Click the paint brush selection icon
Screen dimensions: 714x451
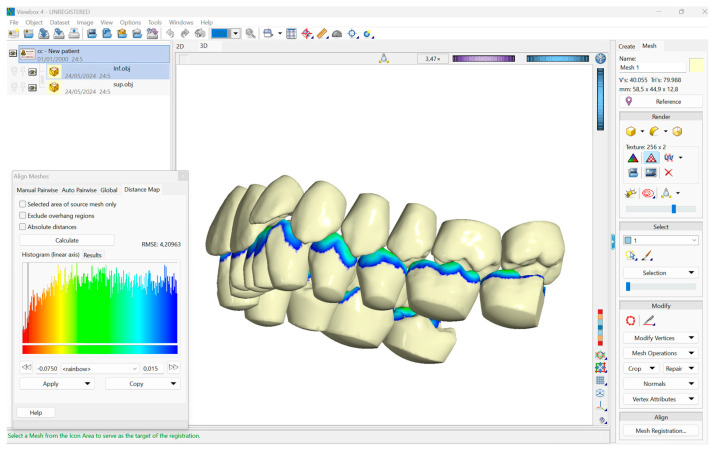click(647, 256)
